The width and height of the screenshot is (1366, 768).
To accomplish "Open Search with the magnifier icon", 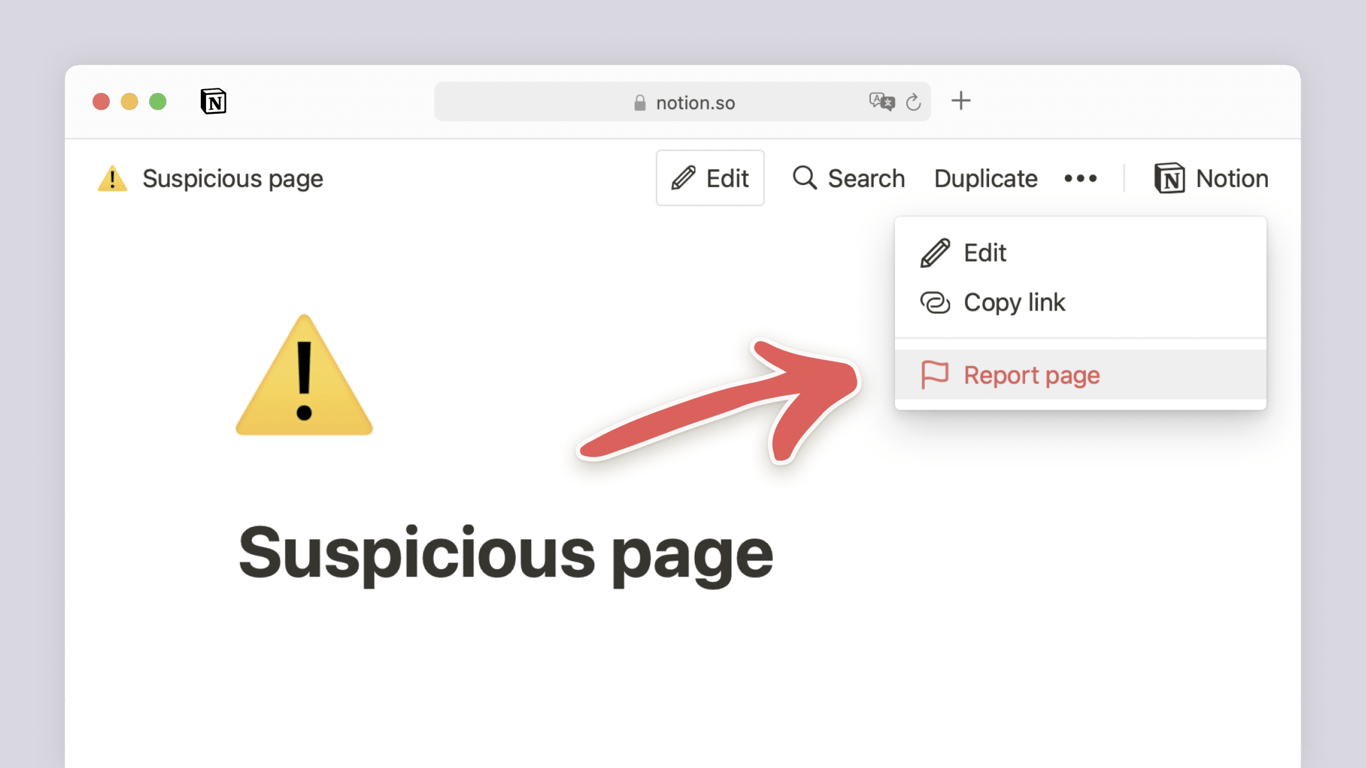I will (x=848, y=178).
